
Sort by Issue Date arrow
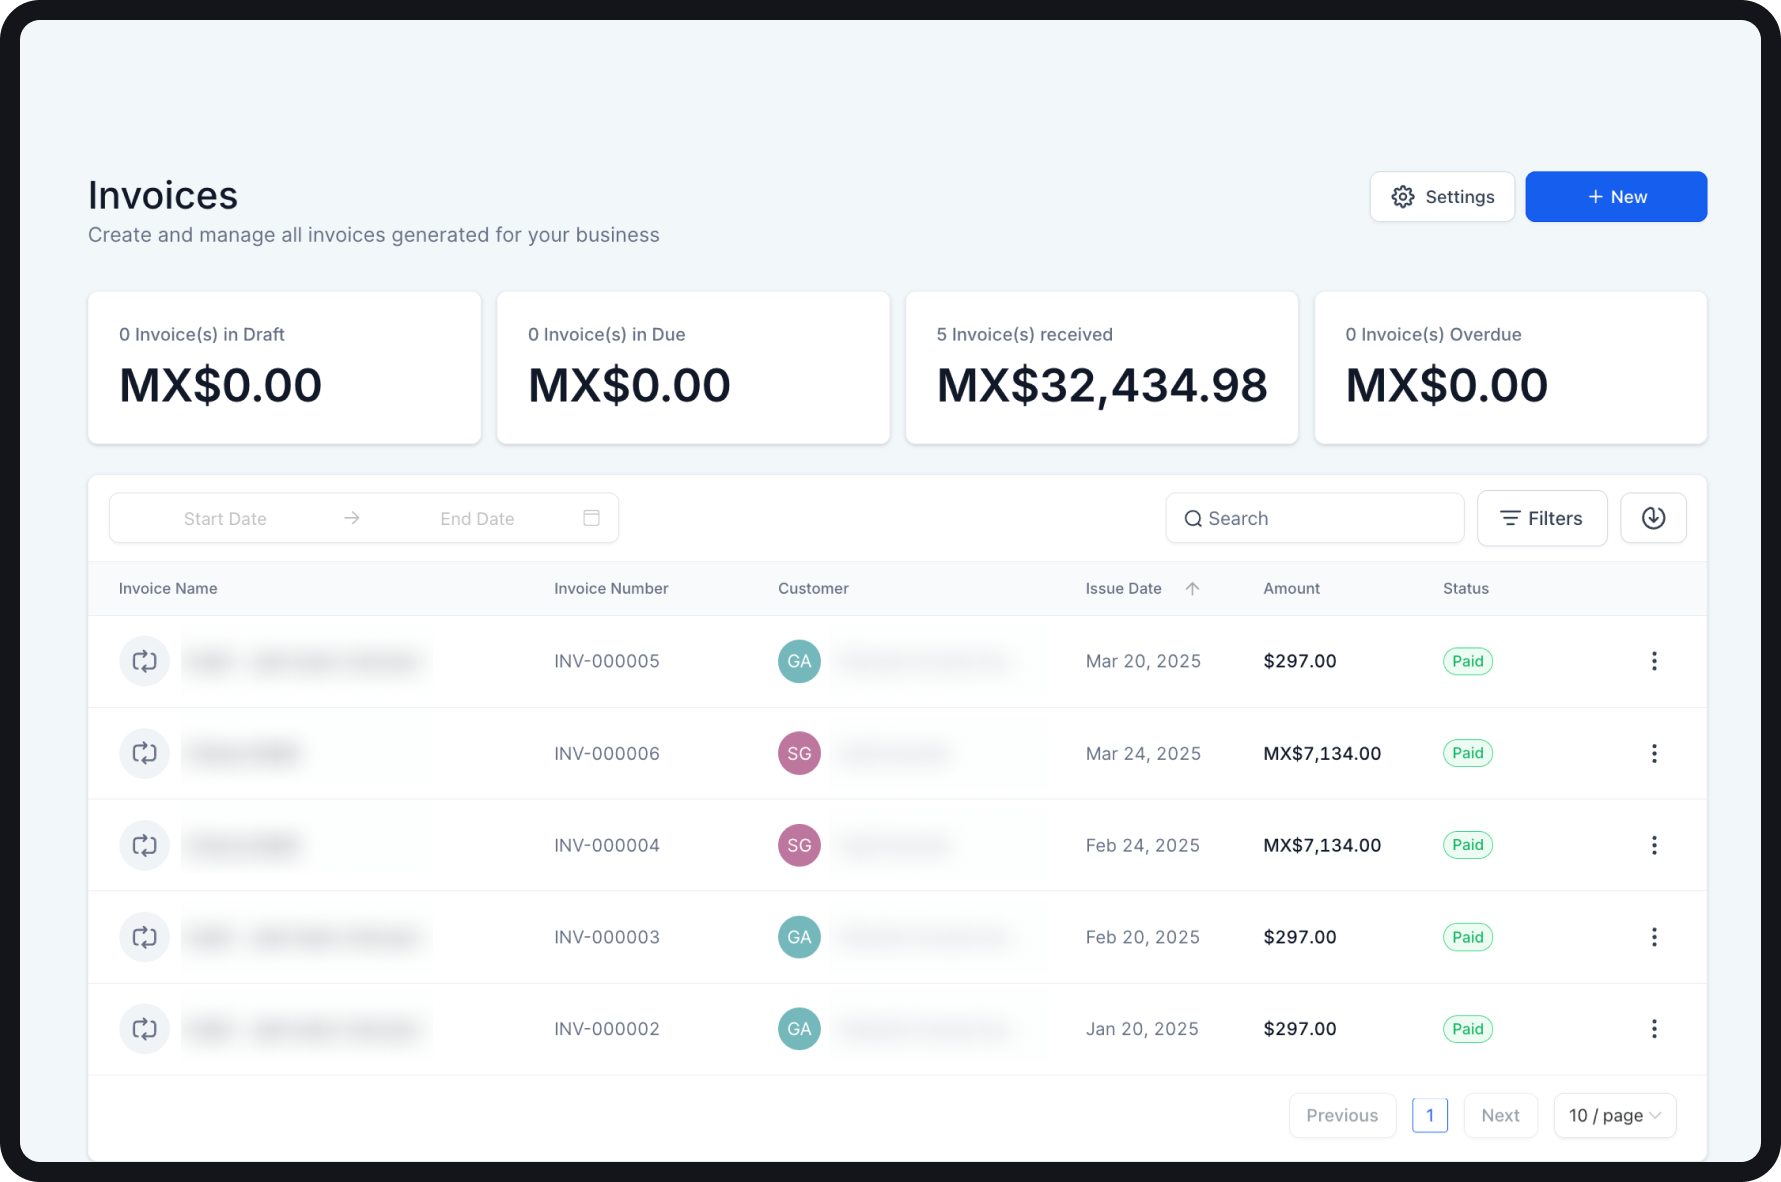pos(1192,589)
